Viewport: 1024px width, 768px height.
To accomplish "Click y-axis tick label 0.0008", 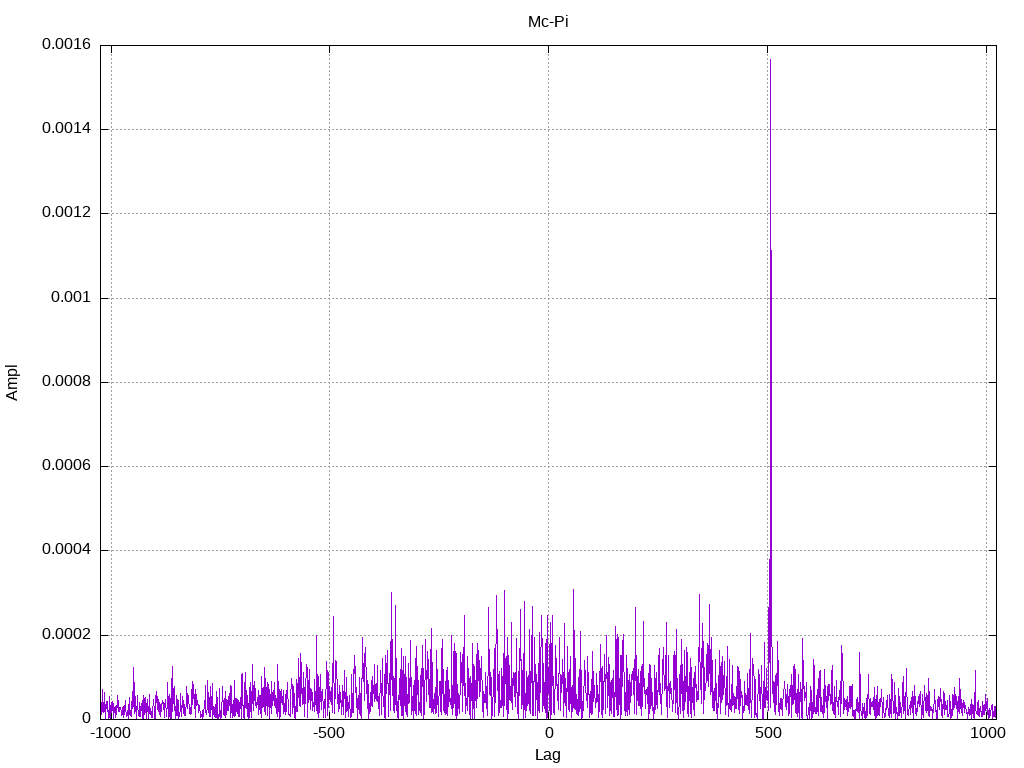I will (67, 381).
